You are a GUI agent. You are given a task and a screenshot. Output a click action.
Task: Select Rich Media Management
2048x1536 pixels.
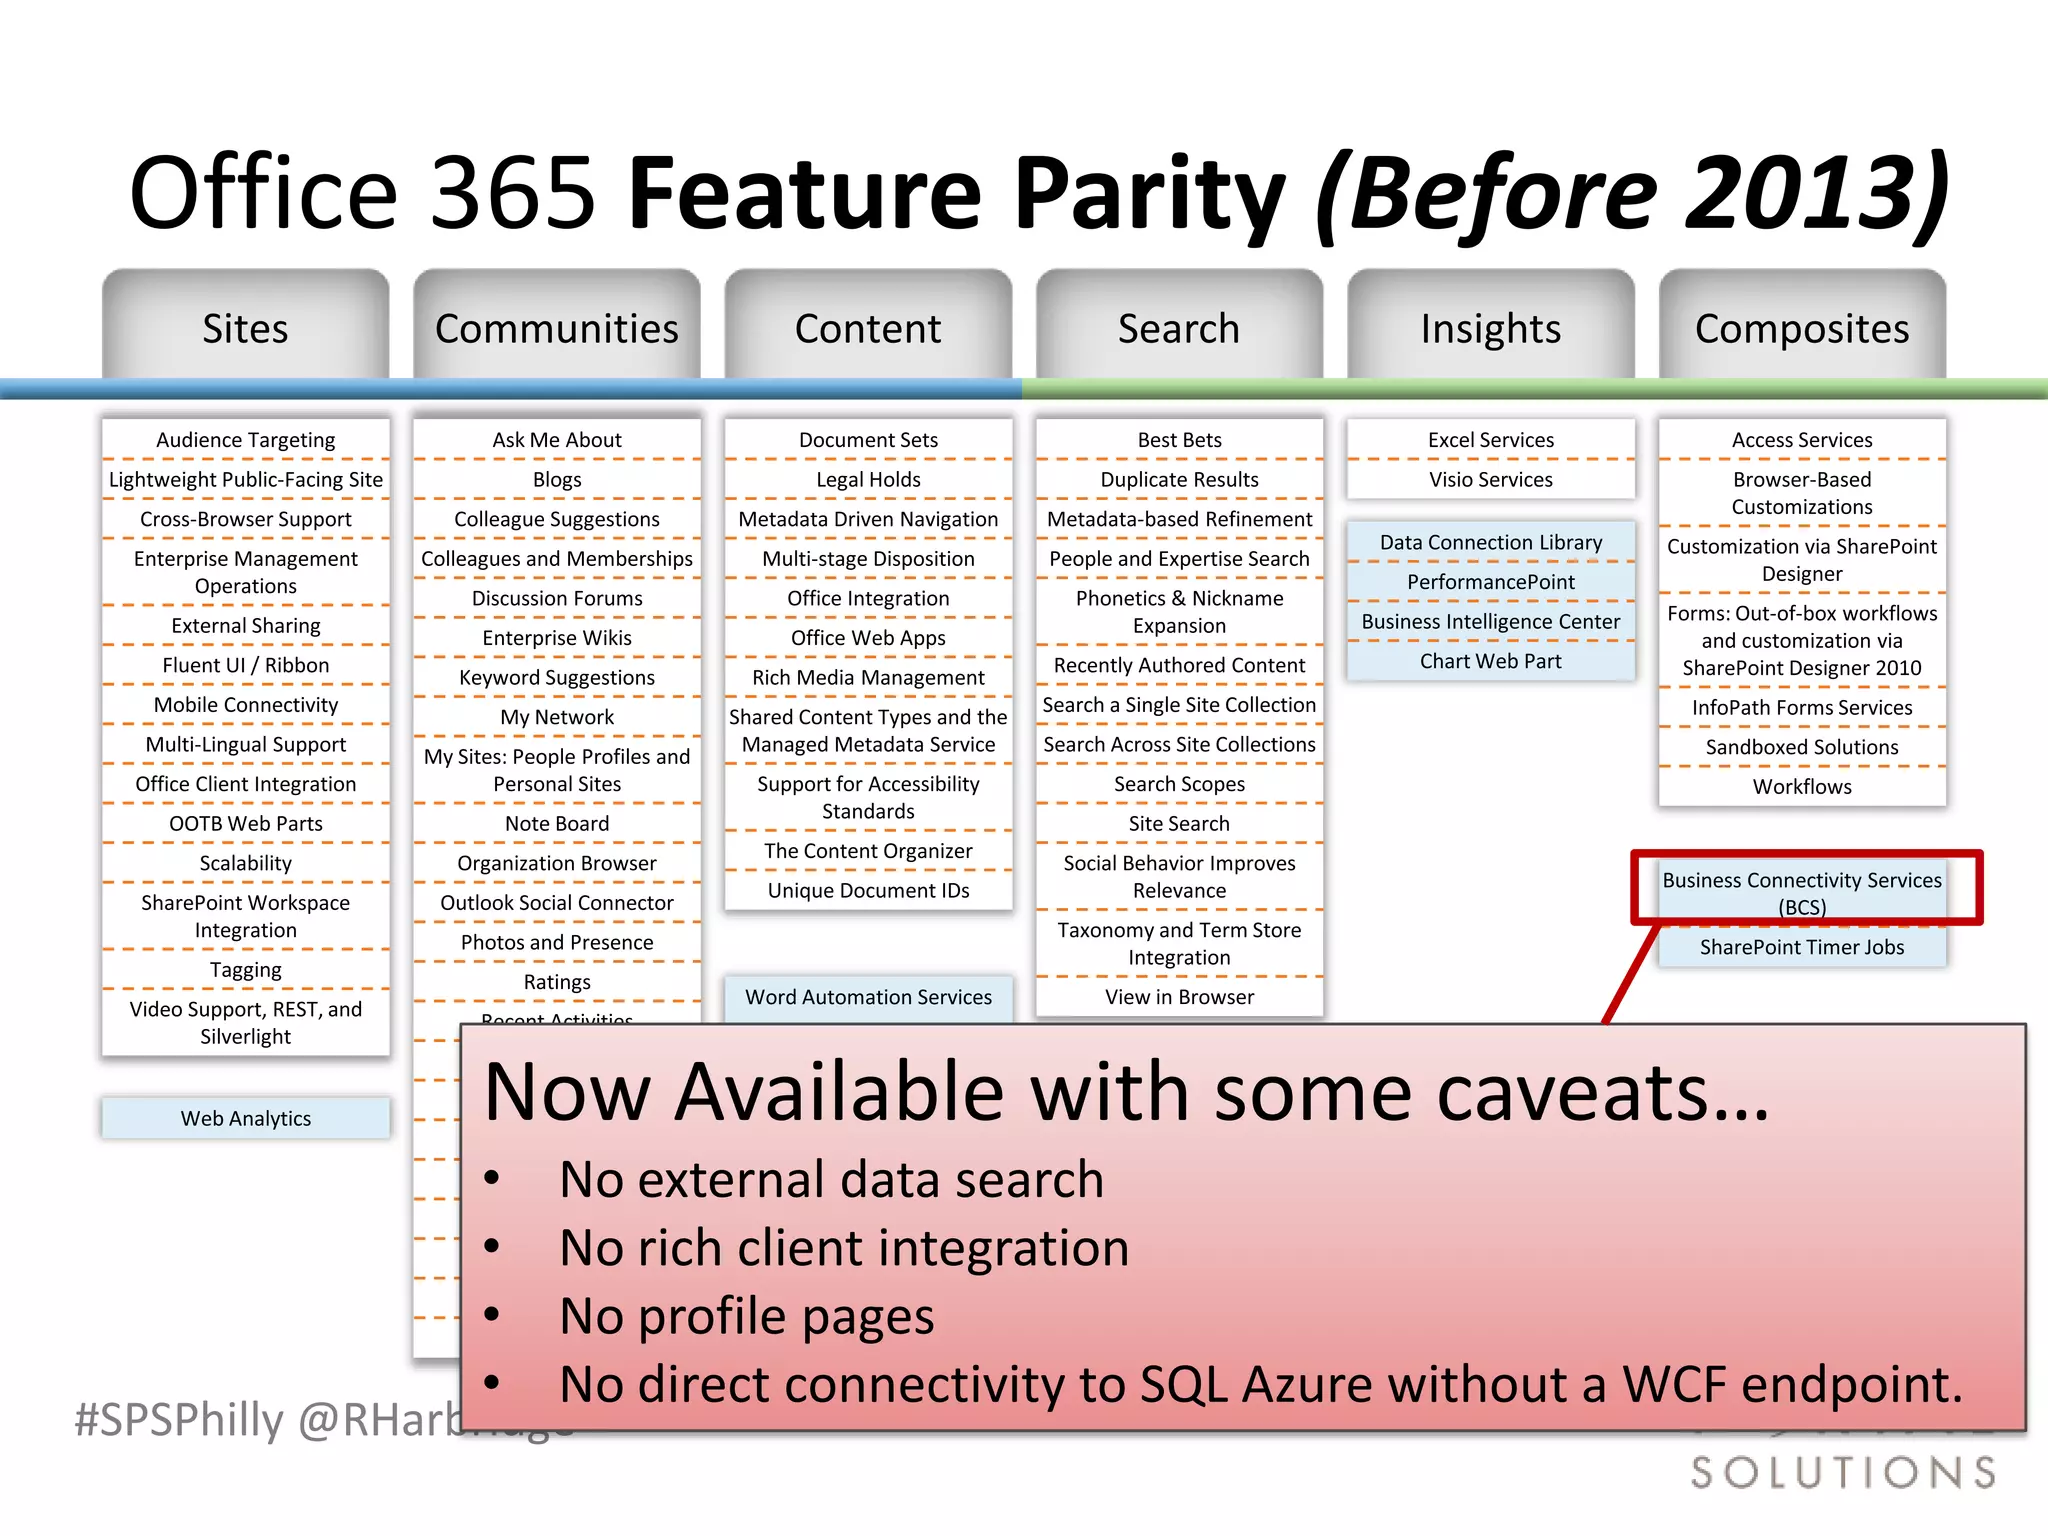click(868, 678)
